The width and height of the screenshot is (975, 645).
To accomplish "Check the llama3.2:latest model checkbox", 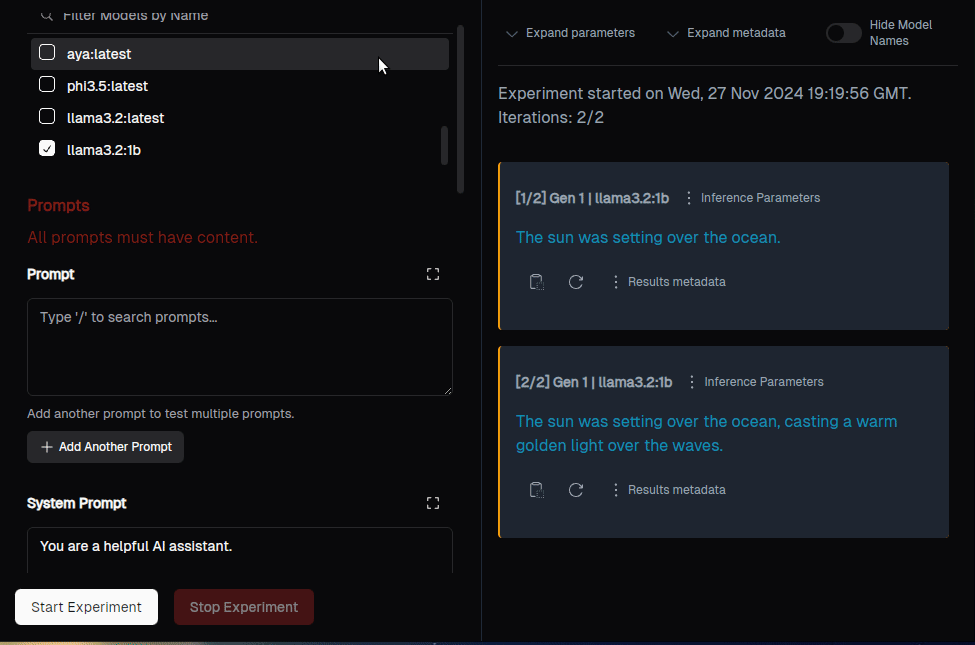I will pos(47,116).
